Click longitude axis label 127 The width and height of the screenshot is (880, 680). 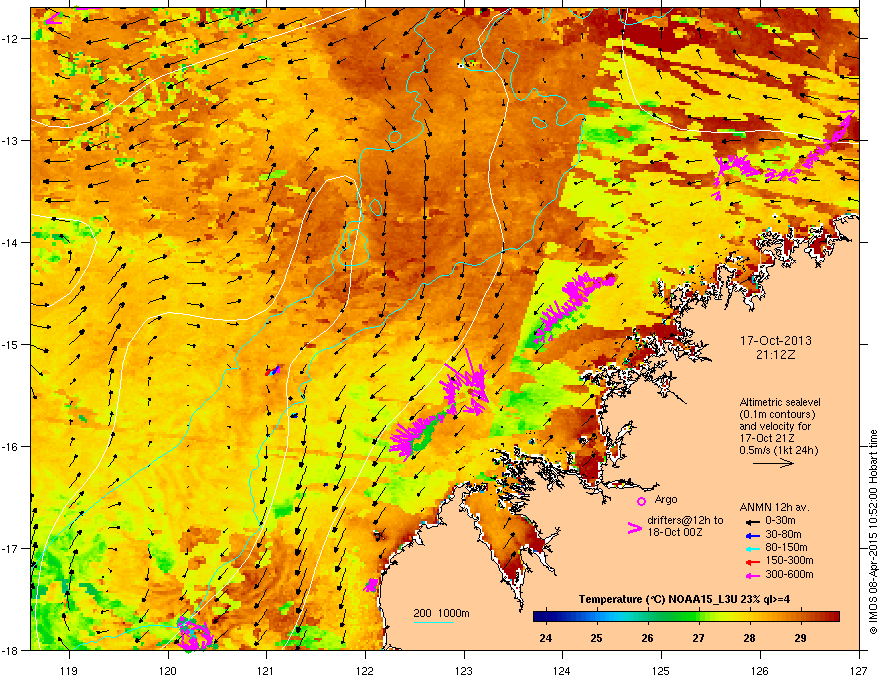click(859, 670)
